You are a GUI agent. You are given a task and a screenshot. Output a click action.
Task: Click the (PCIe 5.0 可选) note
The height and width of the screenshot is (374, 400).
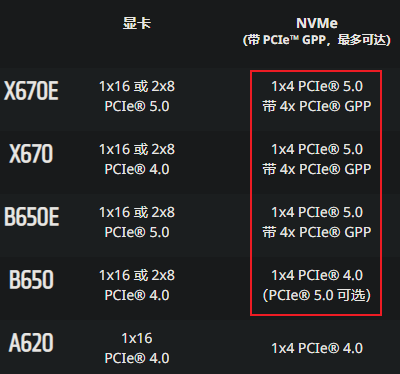pyautogui.click(x=317, y=295)
